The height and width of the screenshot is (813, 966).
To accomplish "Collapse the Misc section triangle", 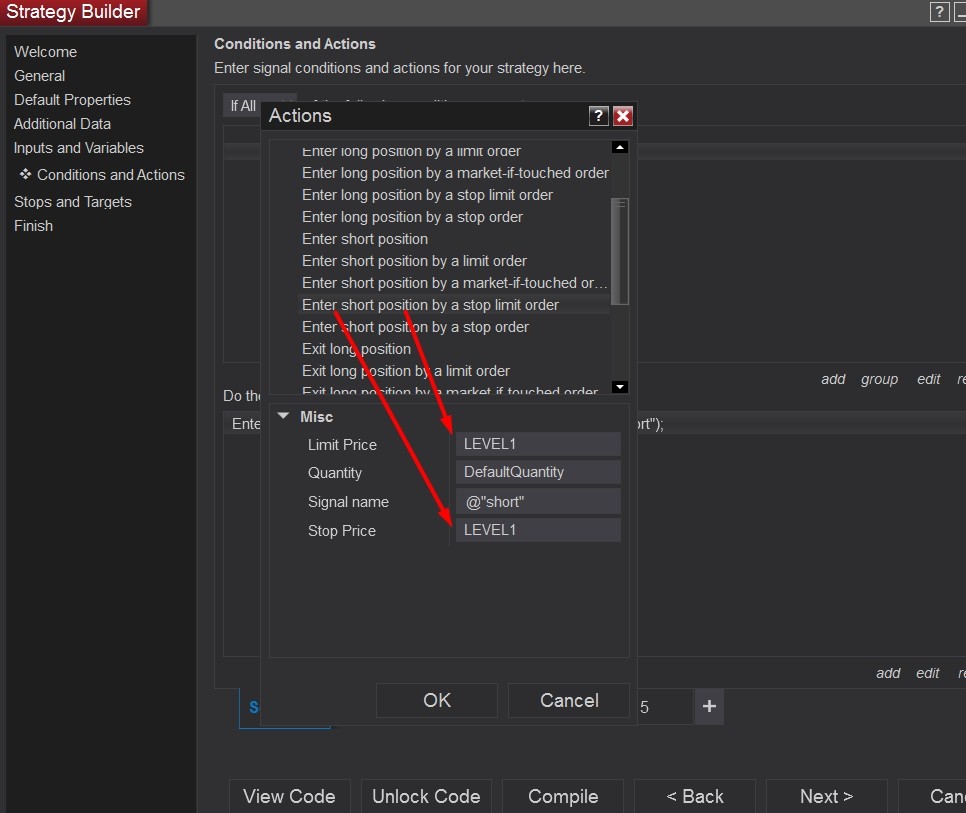I will (283, 416).
